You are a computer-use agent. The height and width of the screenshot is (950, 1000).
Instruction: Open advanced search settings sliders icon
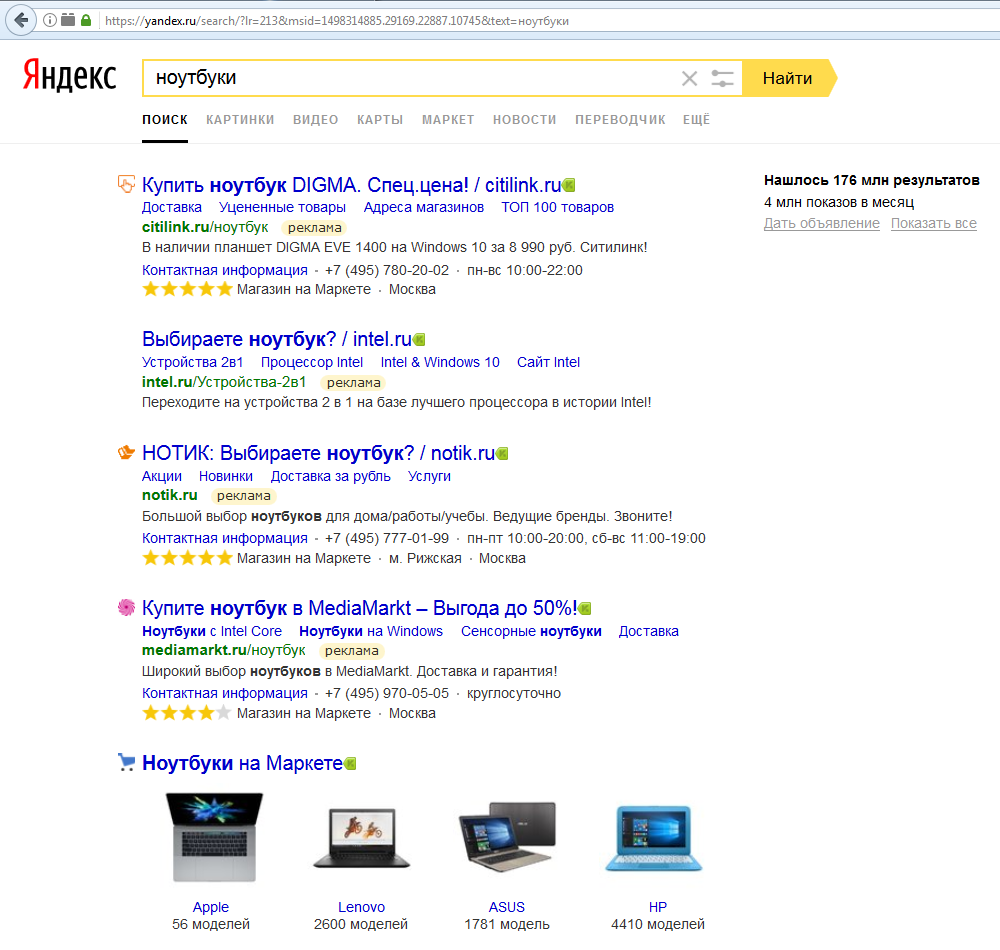[722, 78]
